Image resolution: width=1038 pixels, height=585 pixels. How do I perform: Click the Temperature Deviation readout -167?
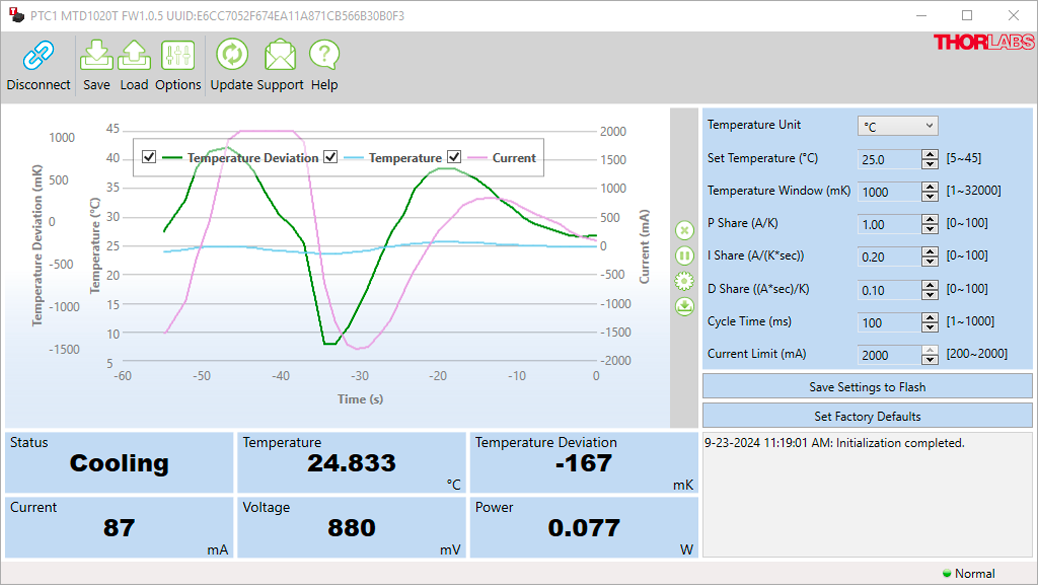[x=584, y=463]
